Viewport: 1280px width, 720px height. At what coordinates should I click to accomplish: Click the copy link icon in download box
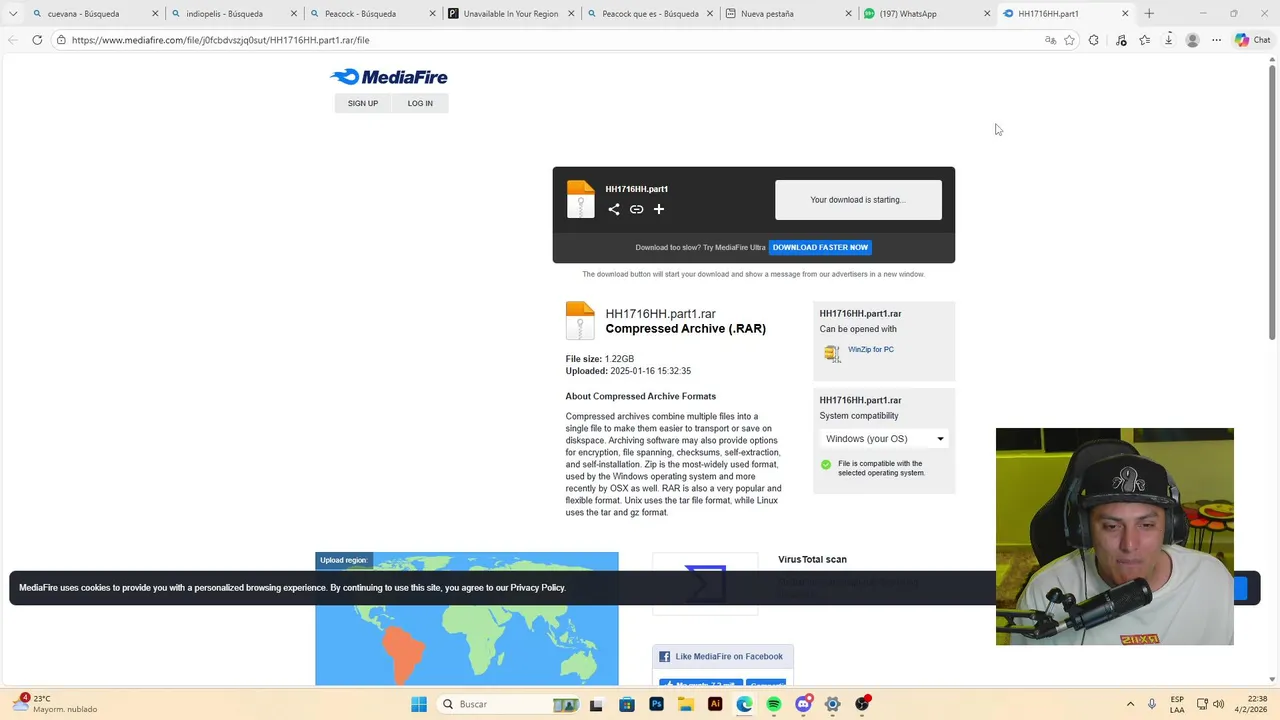[x=636, y=209]
